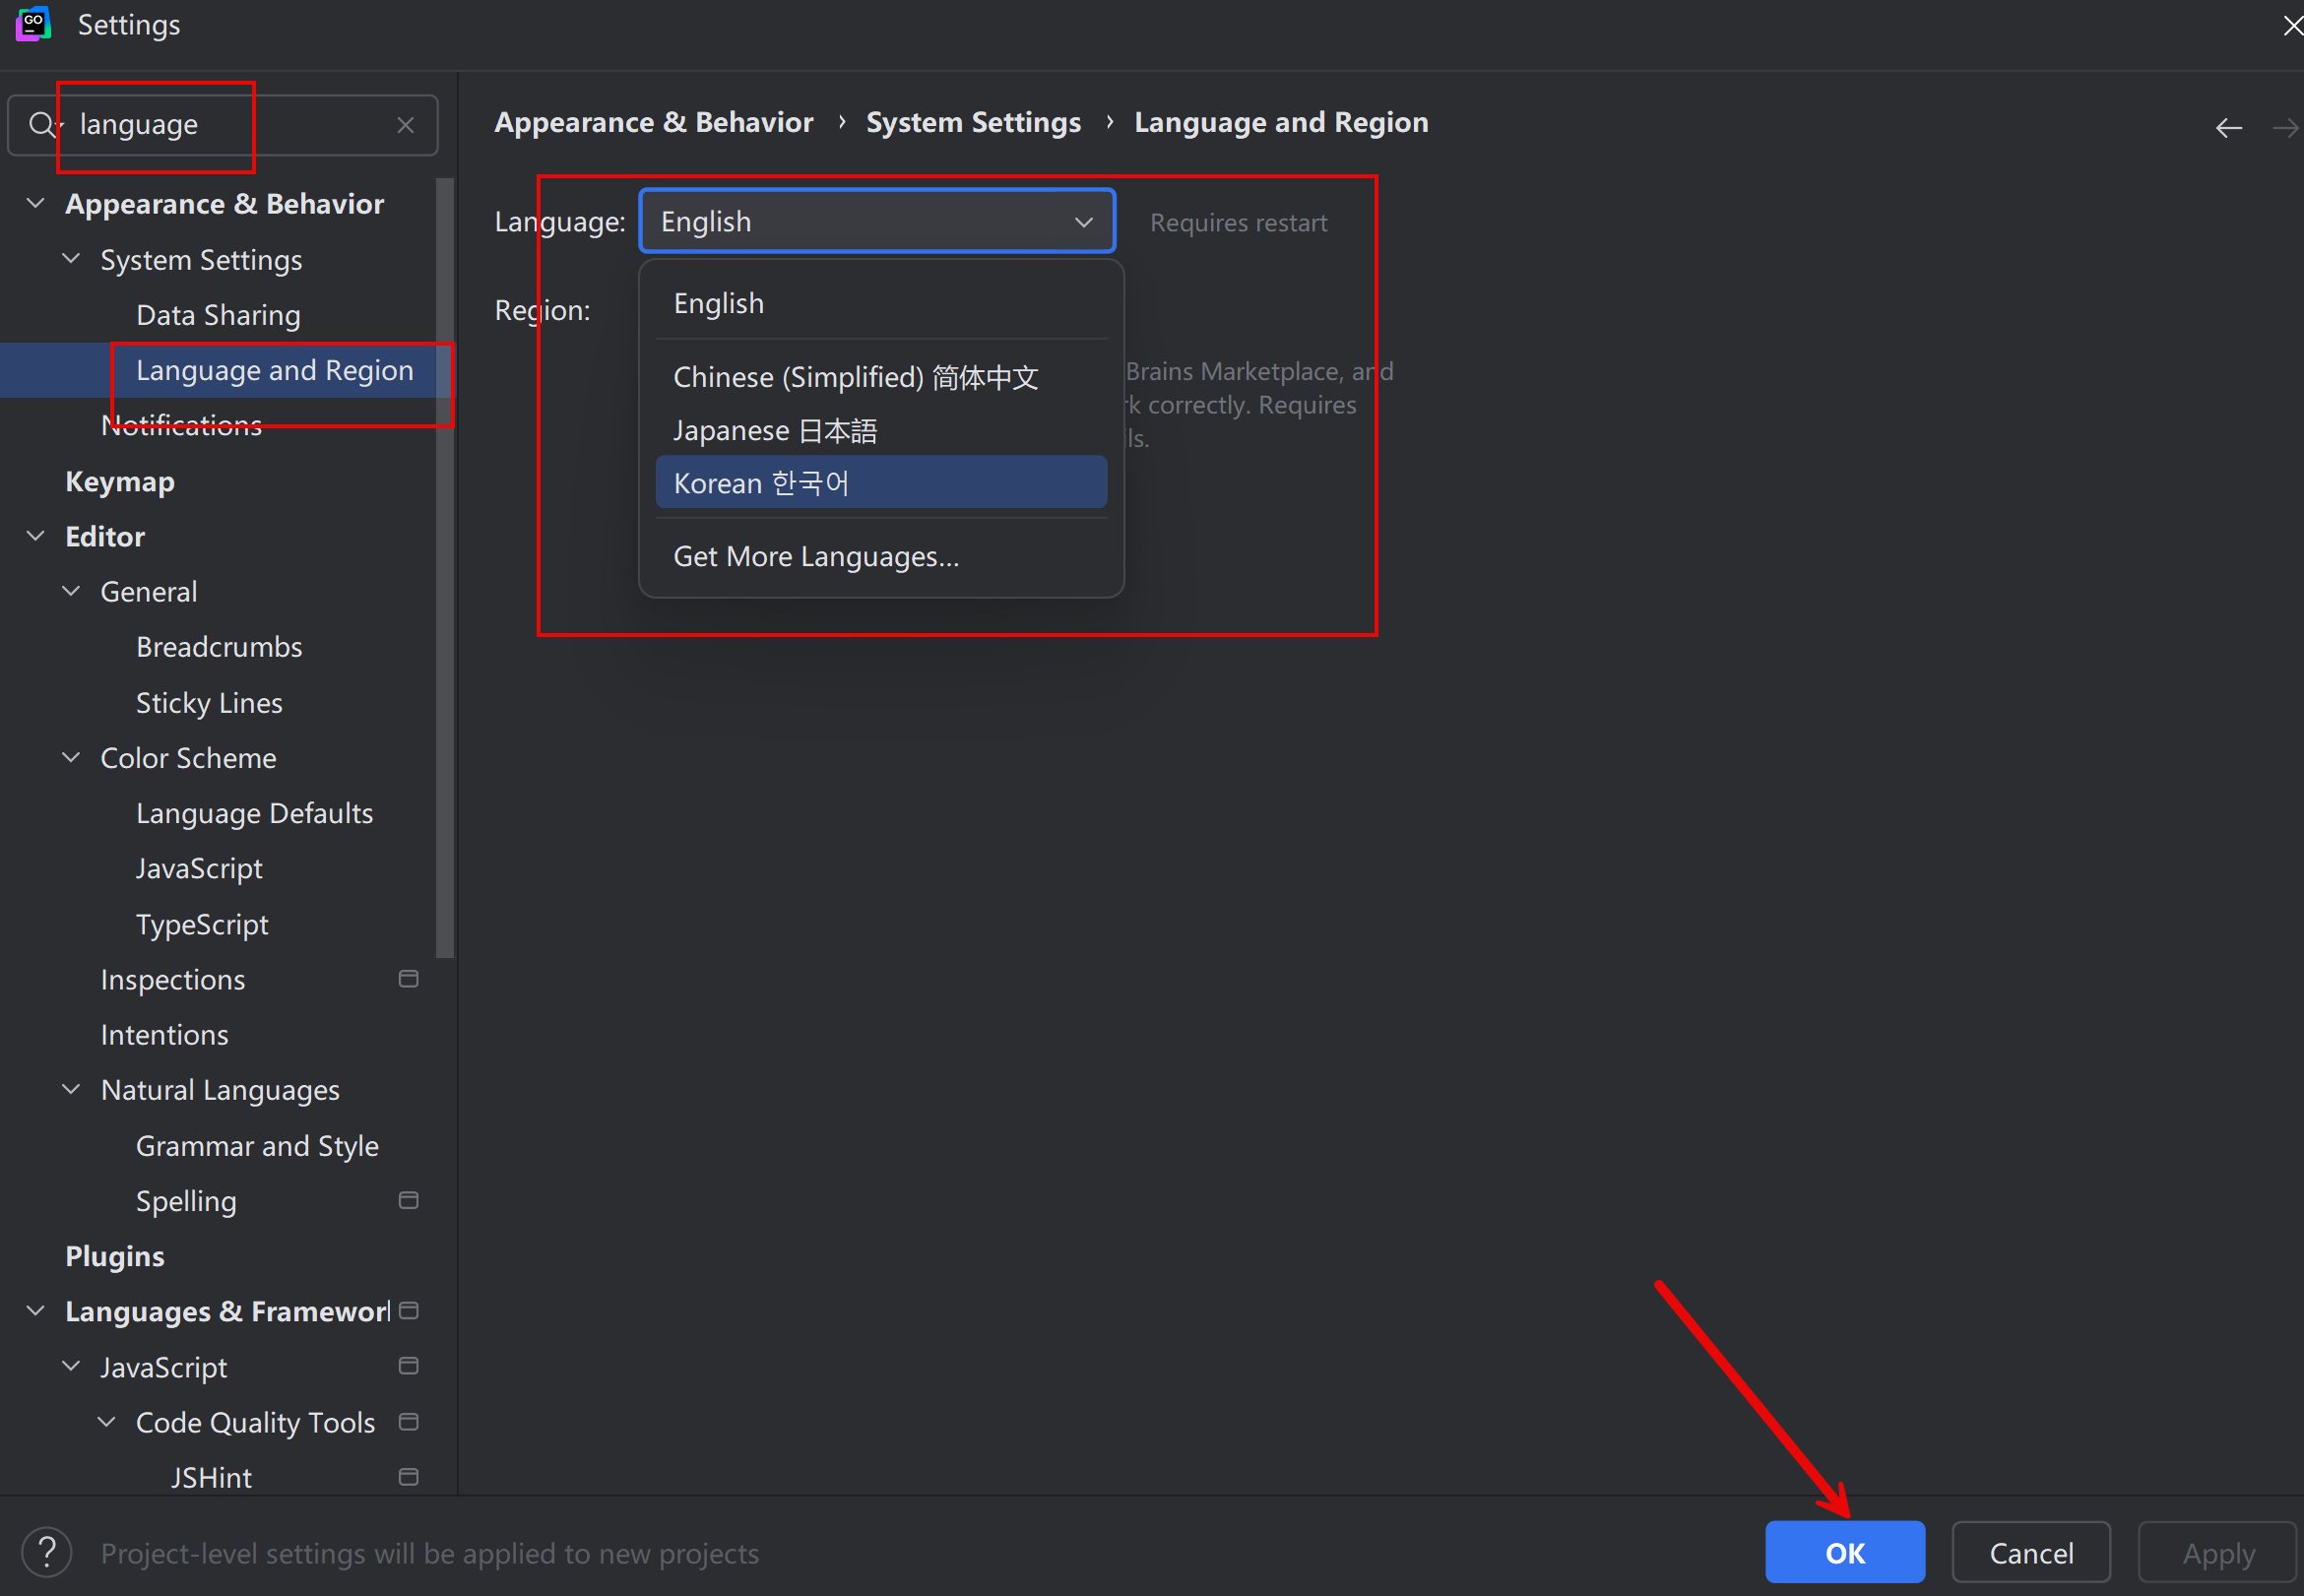
Task: Click Get More Languages option
Action: [x=816, y=556]
